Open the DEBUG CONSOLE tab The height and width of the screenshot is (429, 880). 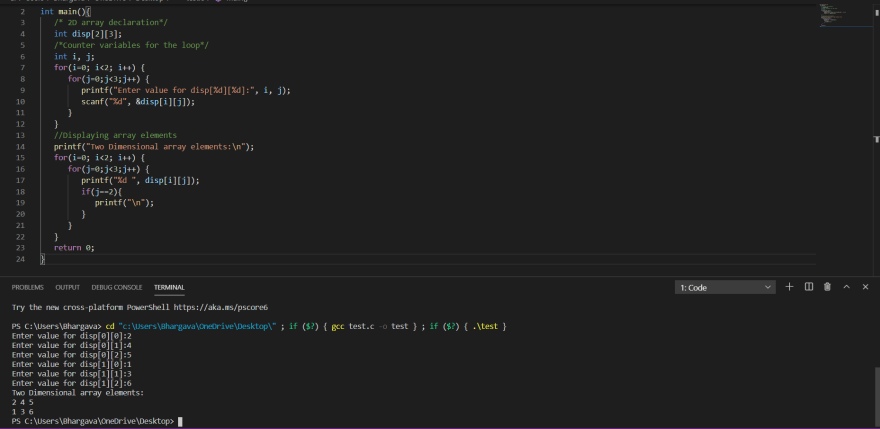click(x=117, y=287)
